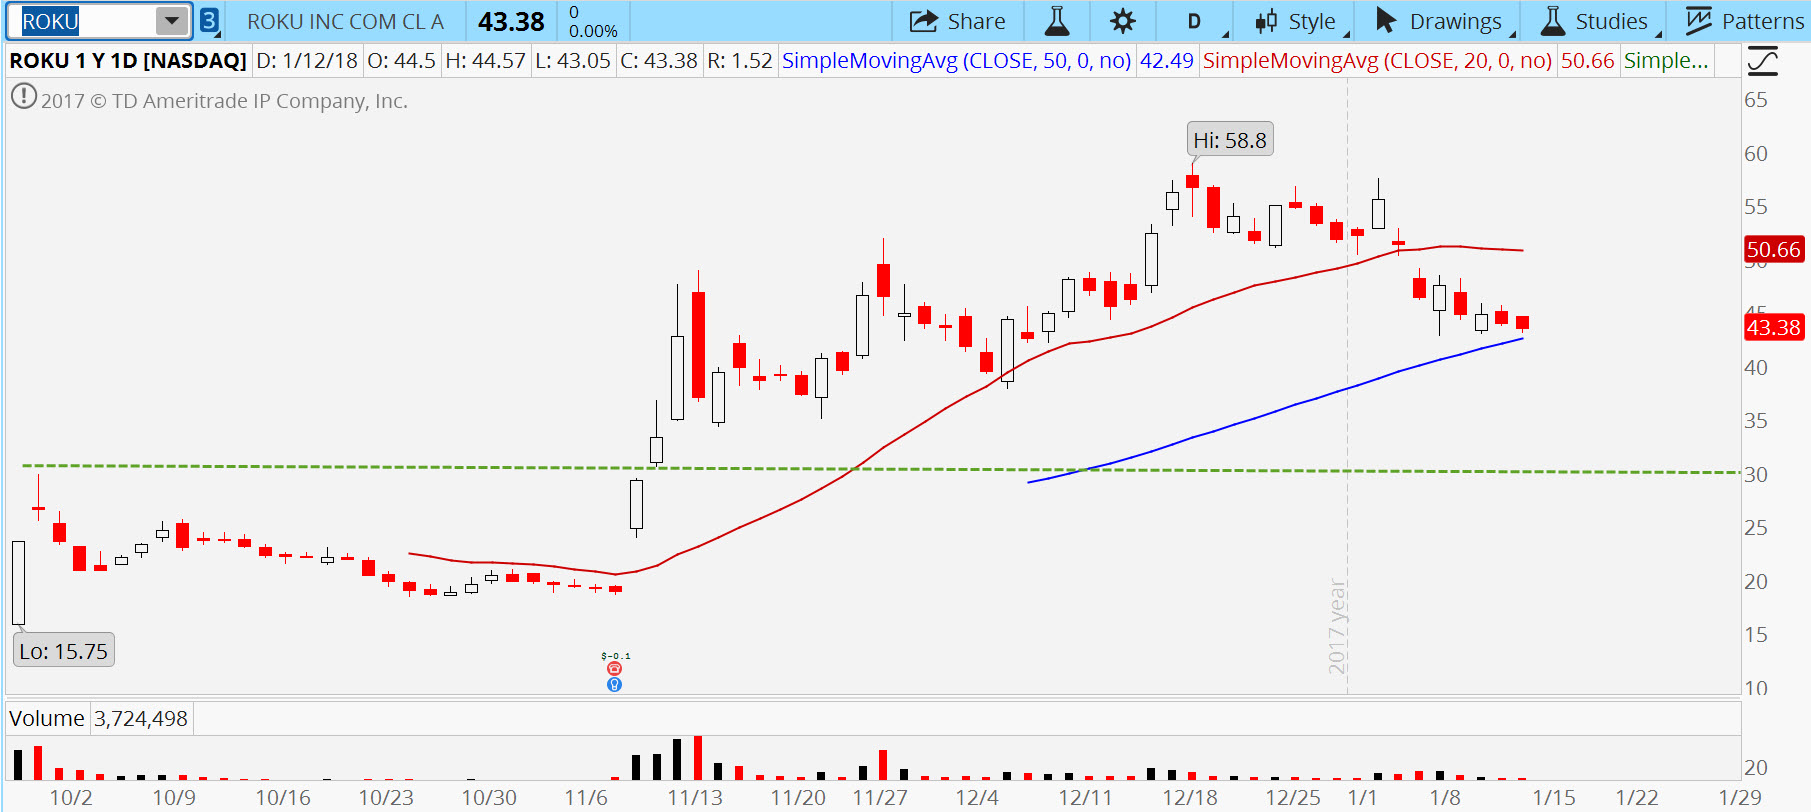The height and width of the screenshot is (812, 1811).
Task: Click the blue symbol link number 3 icon
Action: [209, 21]
